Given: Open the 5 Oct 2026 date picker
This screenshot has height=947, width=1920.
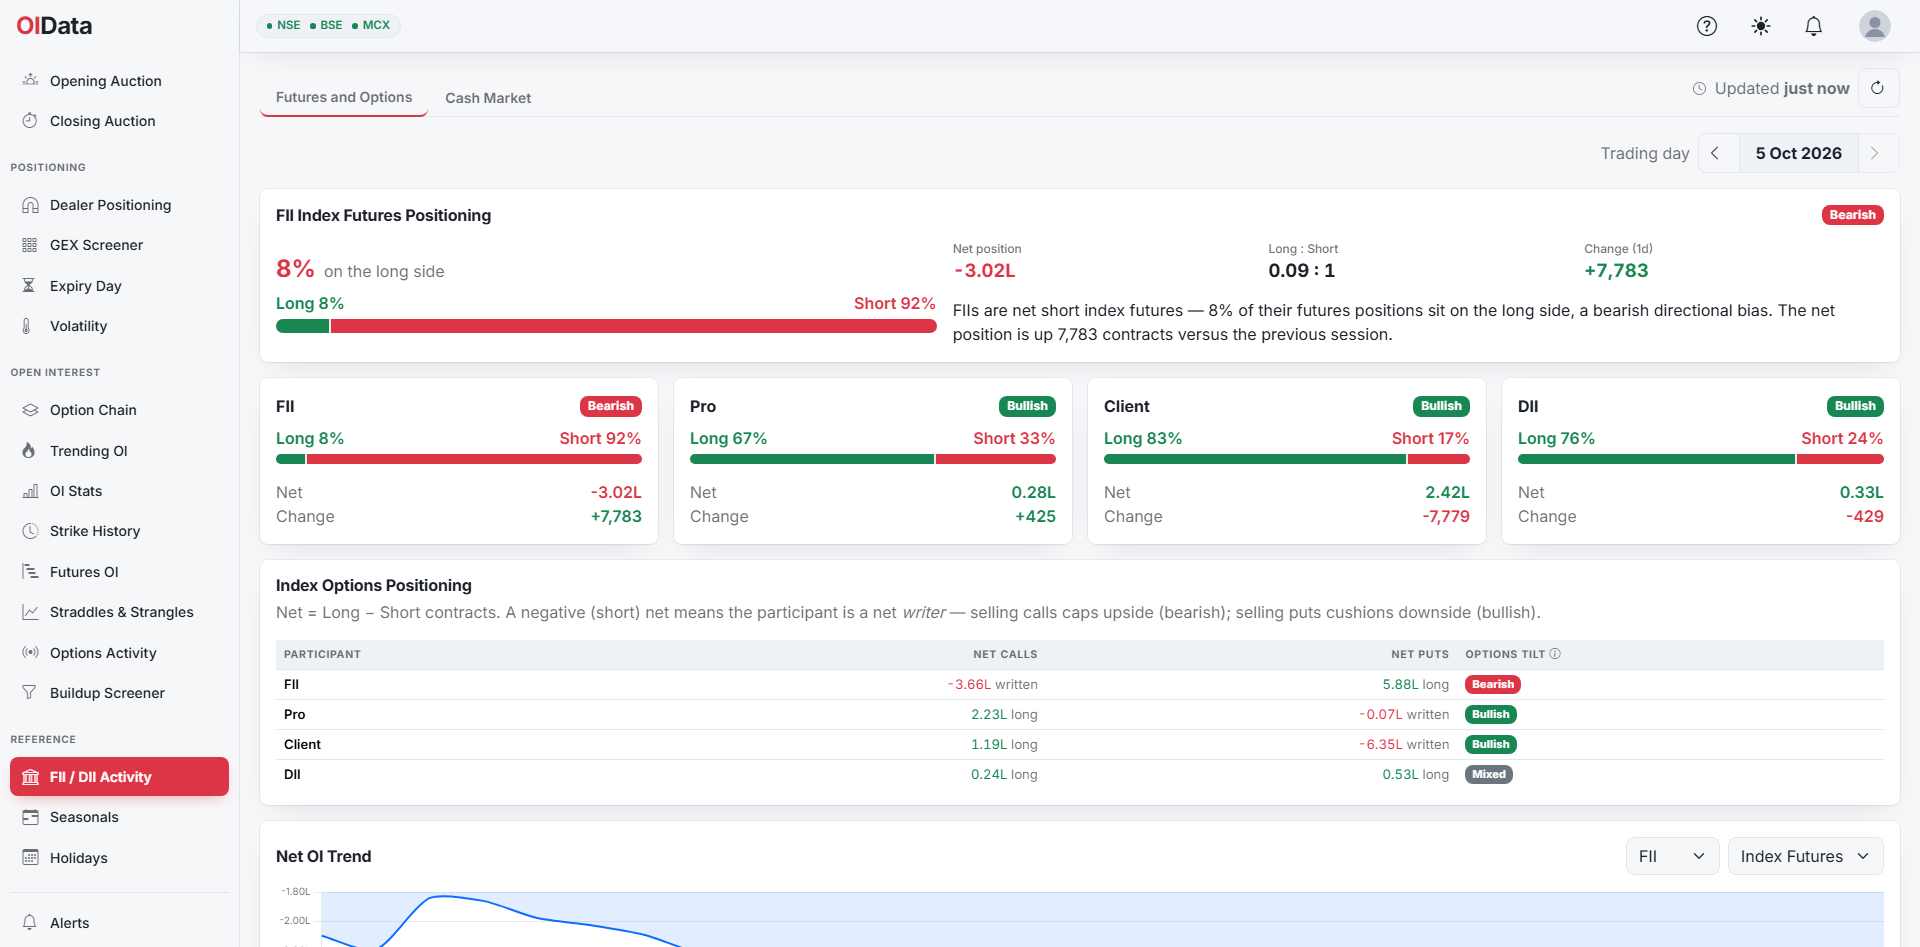Looking at the screenshot, I should click(x=1799, y=153).
